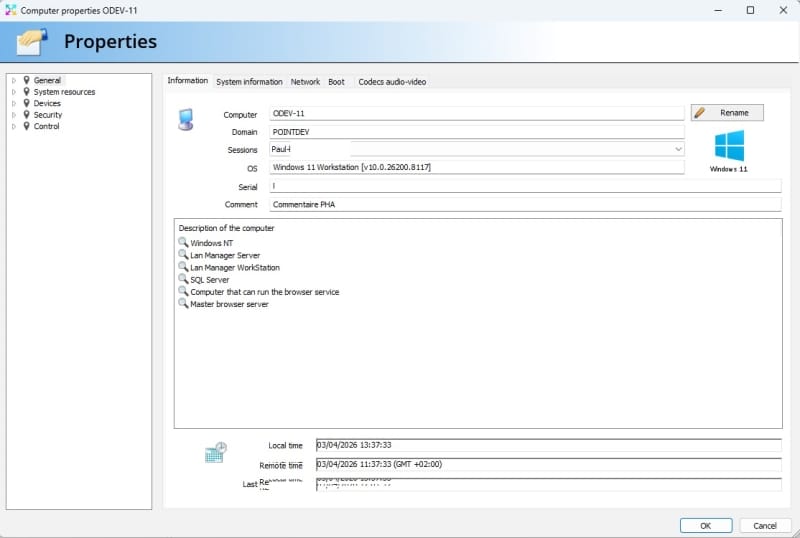800x538 pixels.
Task: Expand the Devices tree node
Action: point(14,104)
